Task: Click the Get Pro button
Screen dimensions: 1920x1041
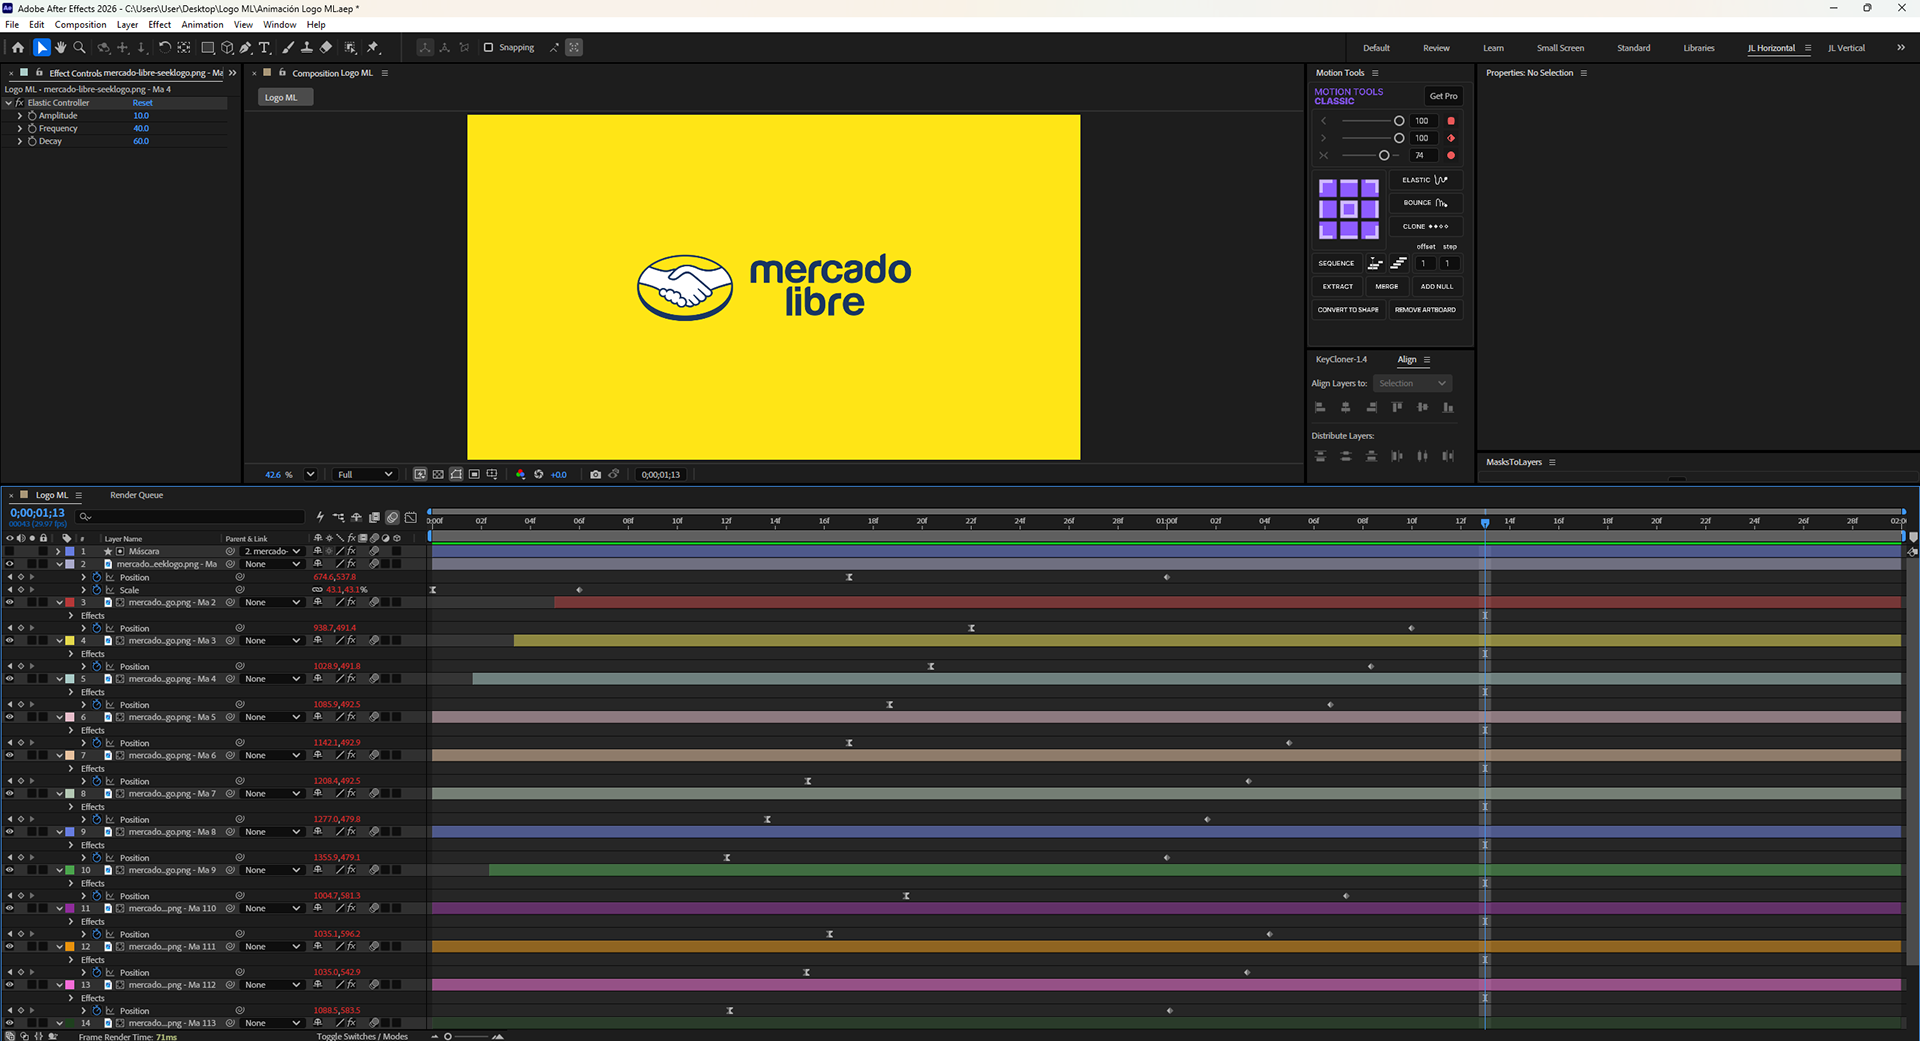Action: (1443, 96)
